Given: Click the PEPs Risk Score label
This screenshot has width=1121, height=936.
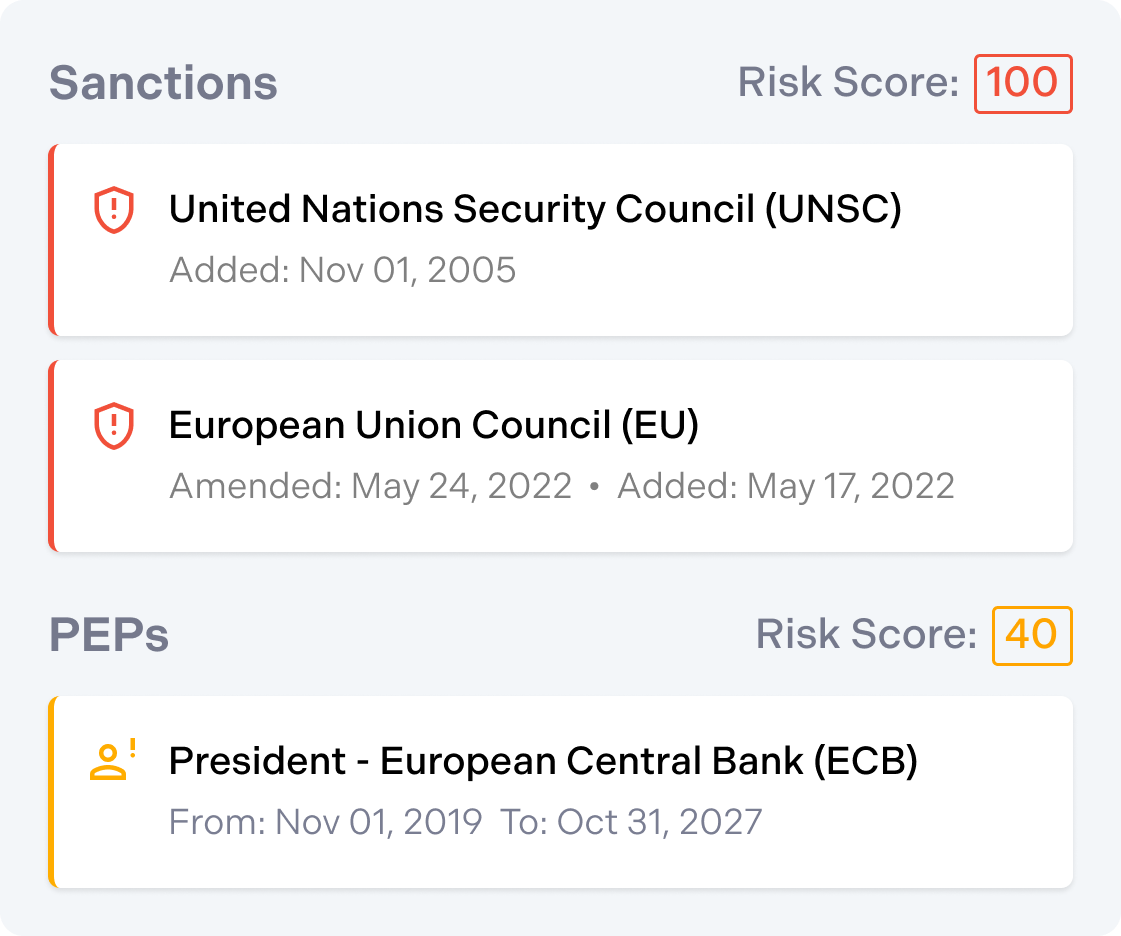Looking at the screenshot, I should pos(865,635).
